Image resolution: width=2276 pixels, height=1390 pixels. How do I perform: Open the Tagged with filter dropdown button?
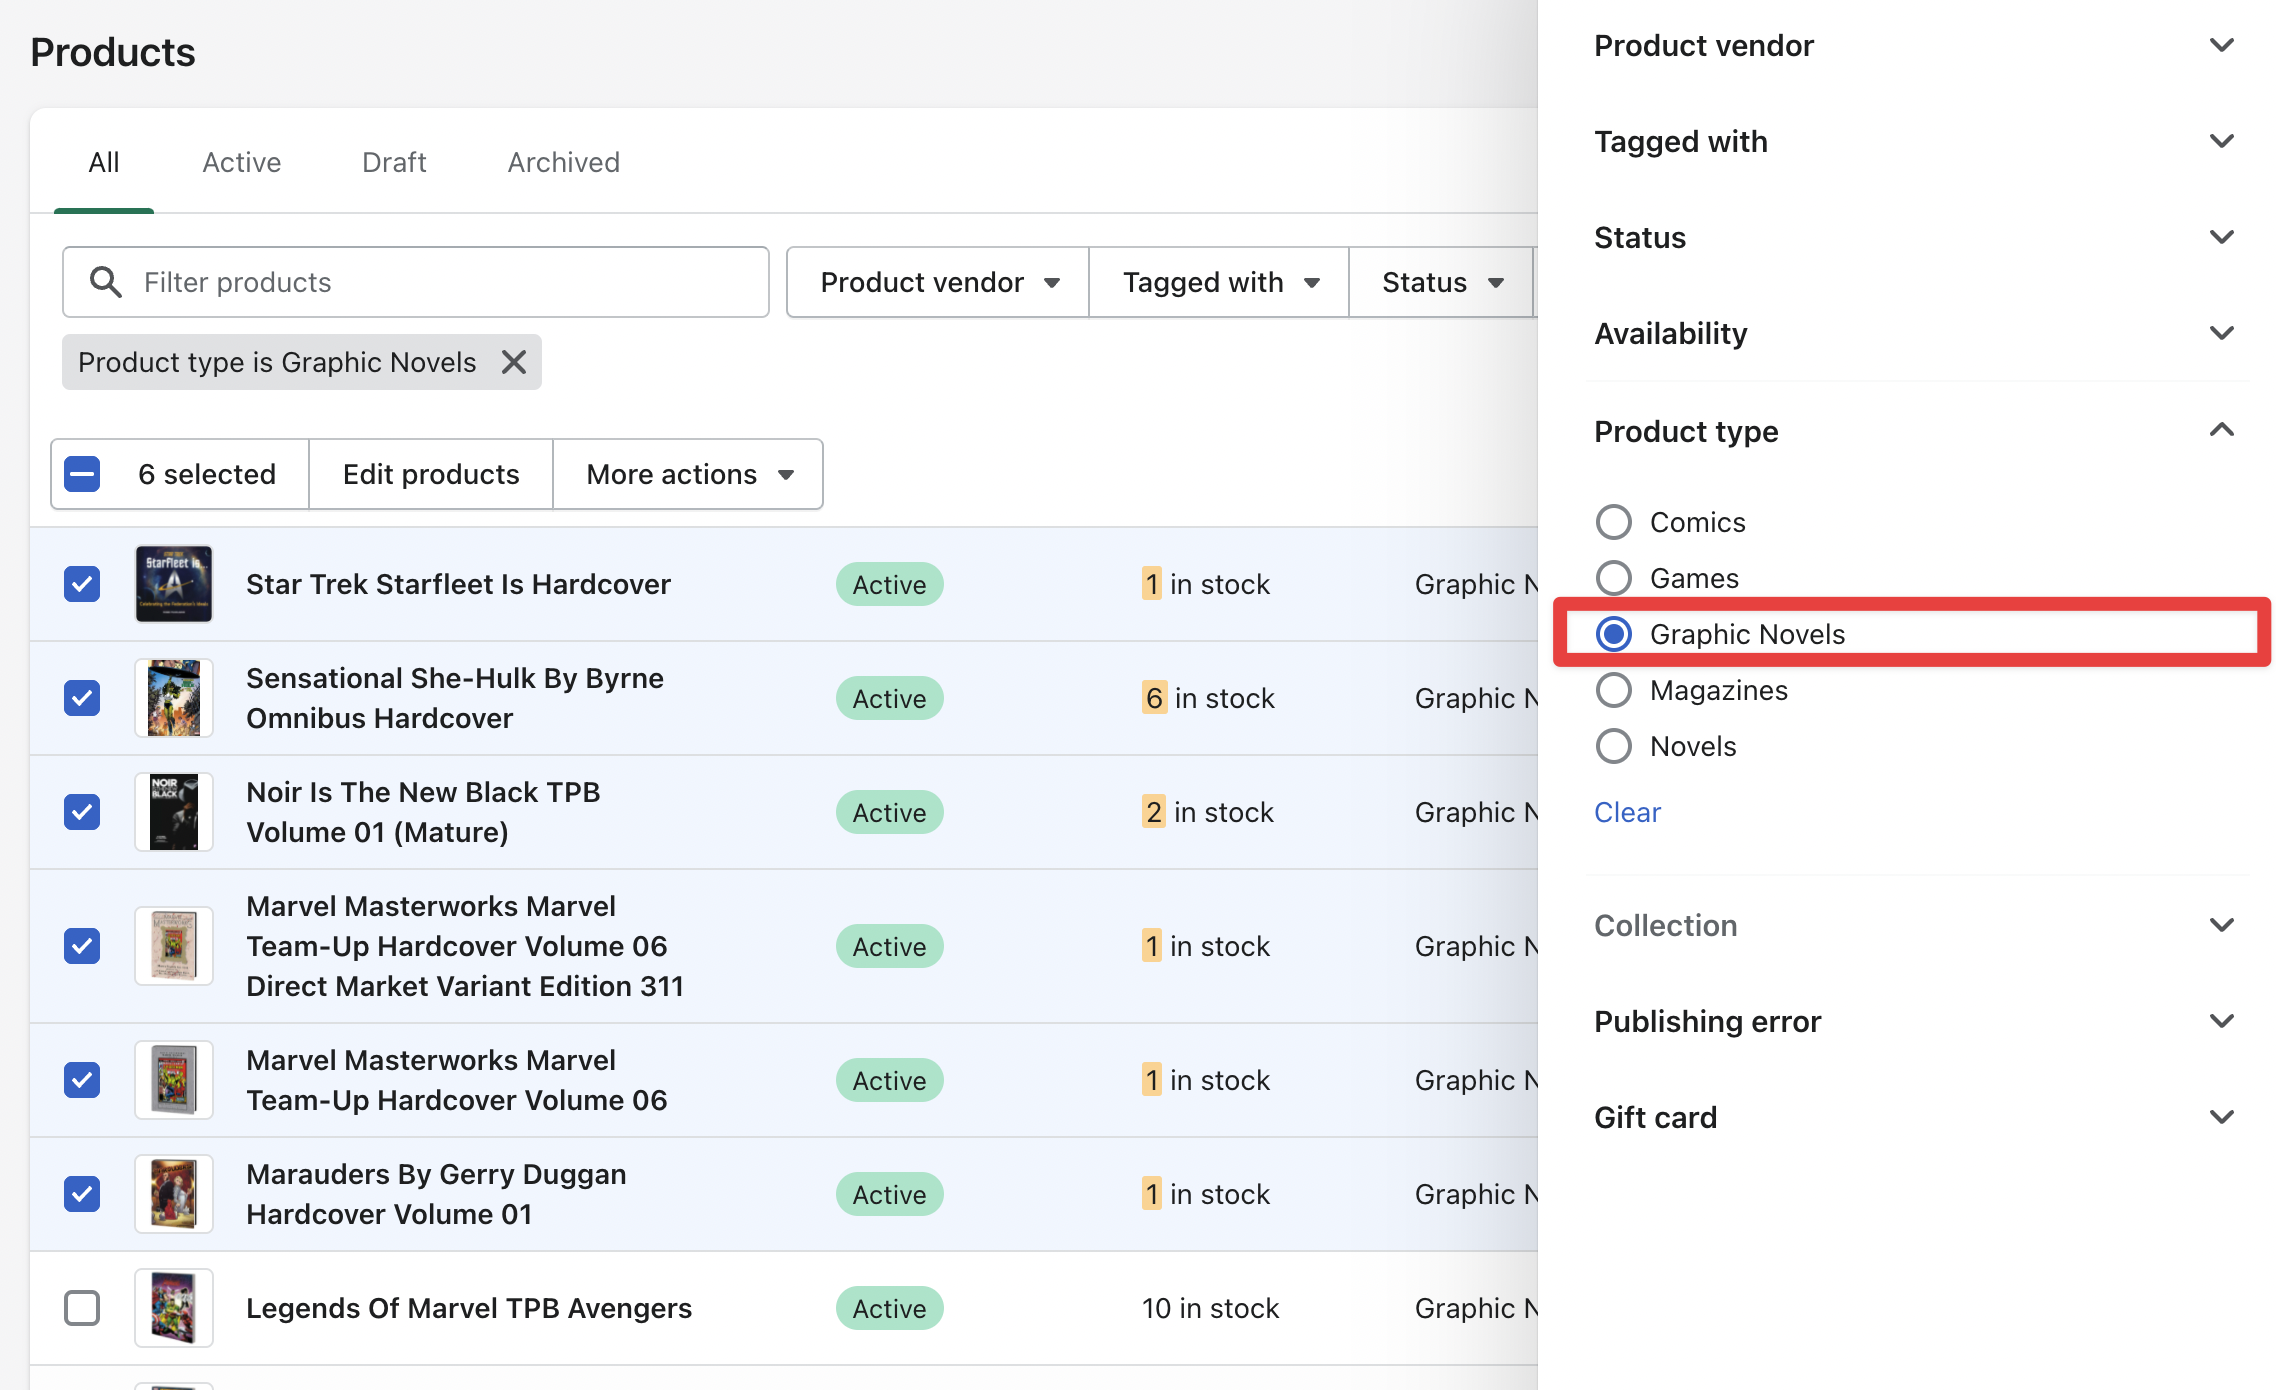click(1219, 282)
